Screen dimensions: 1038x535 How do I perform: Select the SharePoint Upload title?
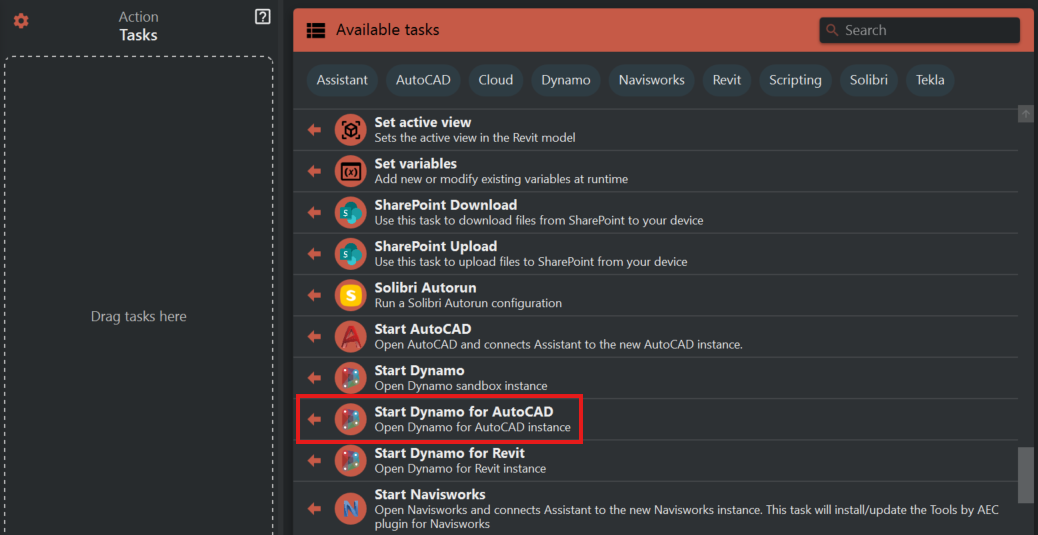[436, 246]
